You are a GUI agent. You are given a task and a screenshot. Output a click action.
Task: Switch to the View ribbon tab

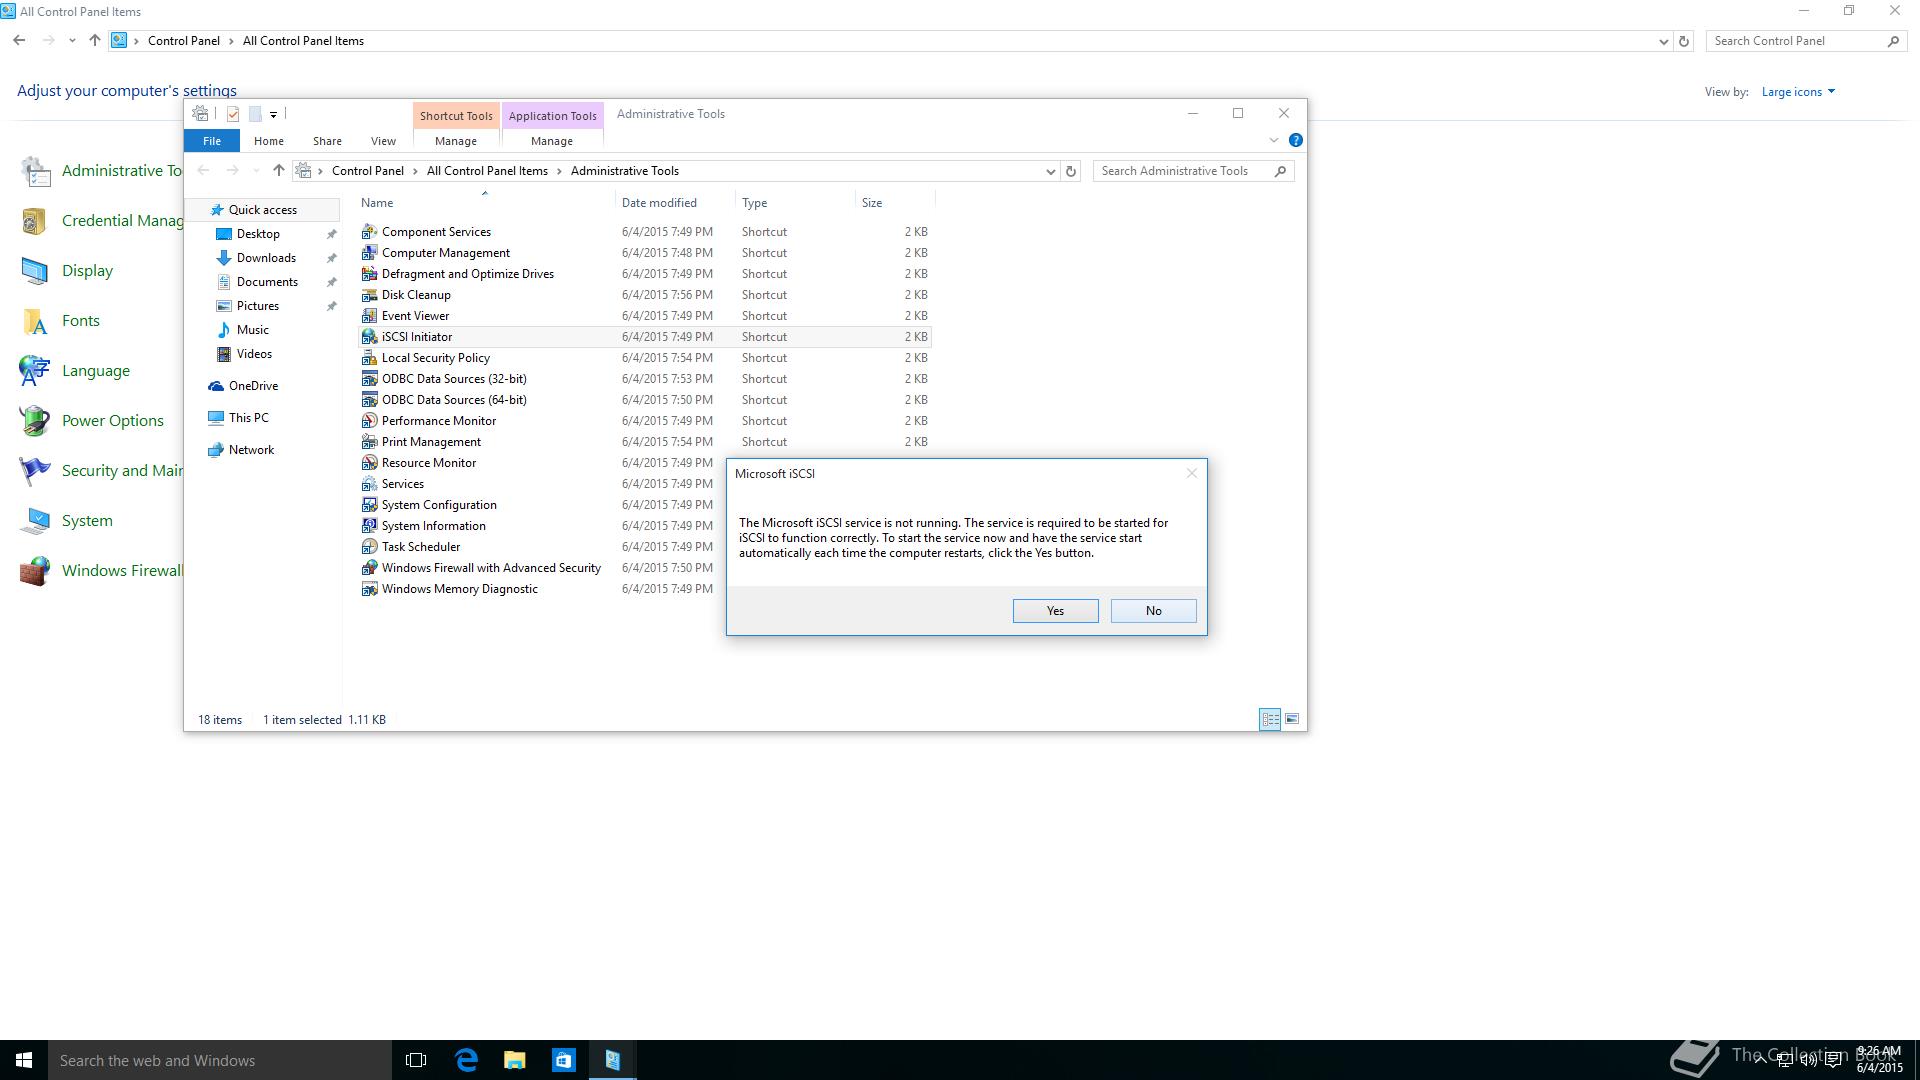pos(383,141)
